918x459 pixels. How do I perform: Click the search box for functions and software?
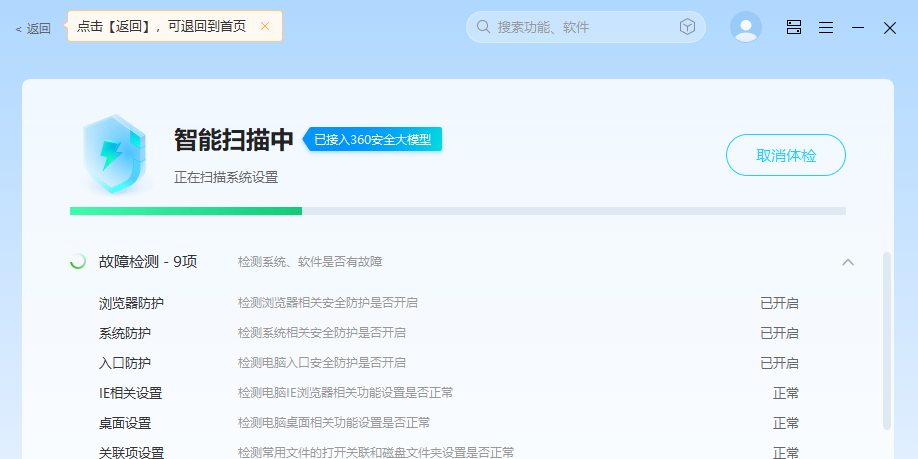580,27
